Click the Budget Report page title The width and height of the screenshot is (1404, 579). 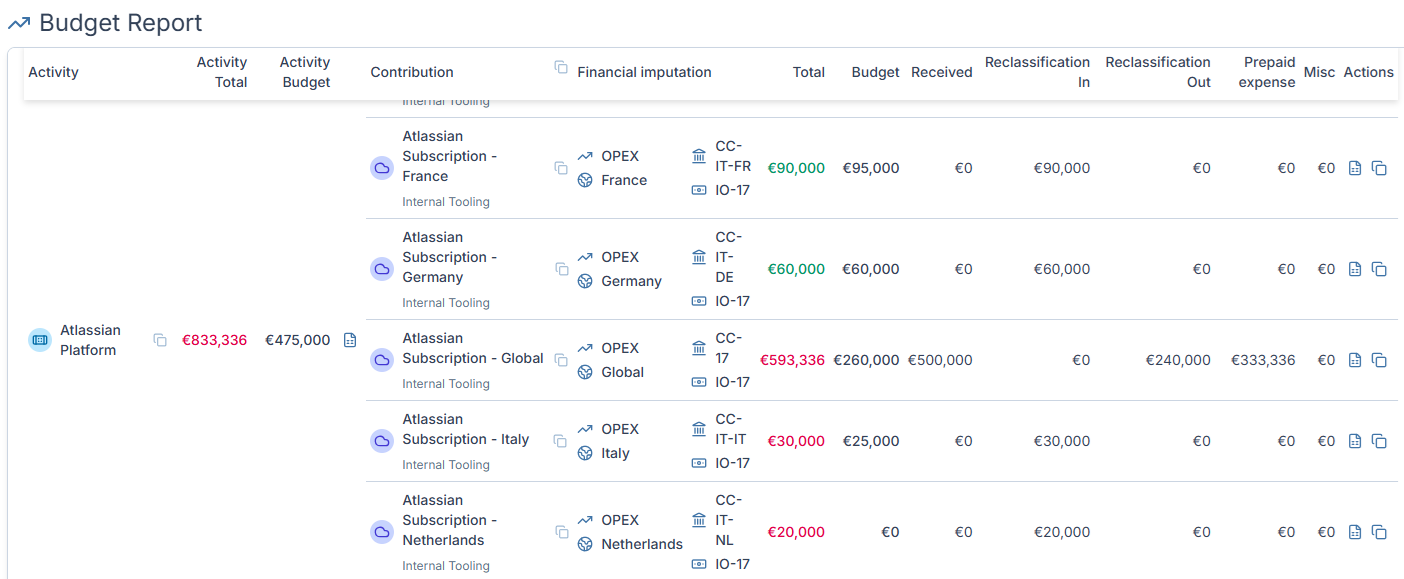pos(121,22)
